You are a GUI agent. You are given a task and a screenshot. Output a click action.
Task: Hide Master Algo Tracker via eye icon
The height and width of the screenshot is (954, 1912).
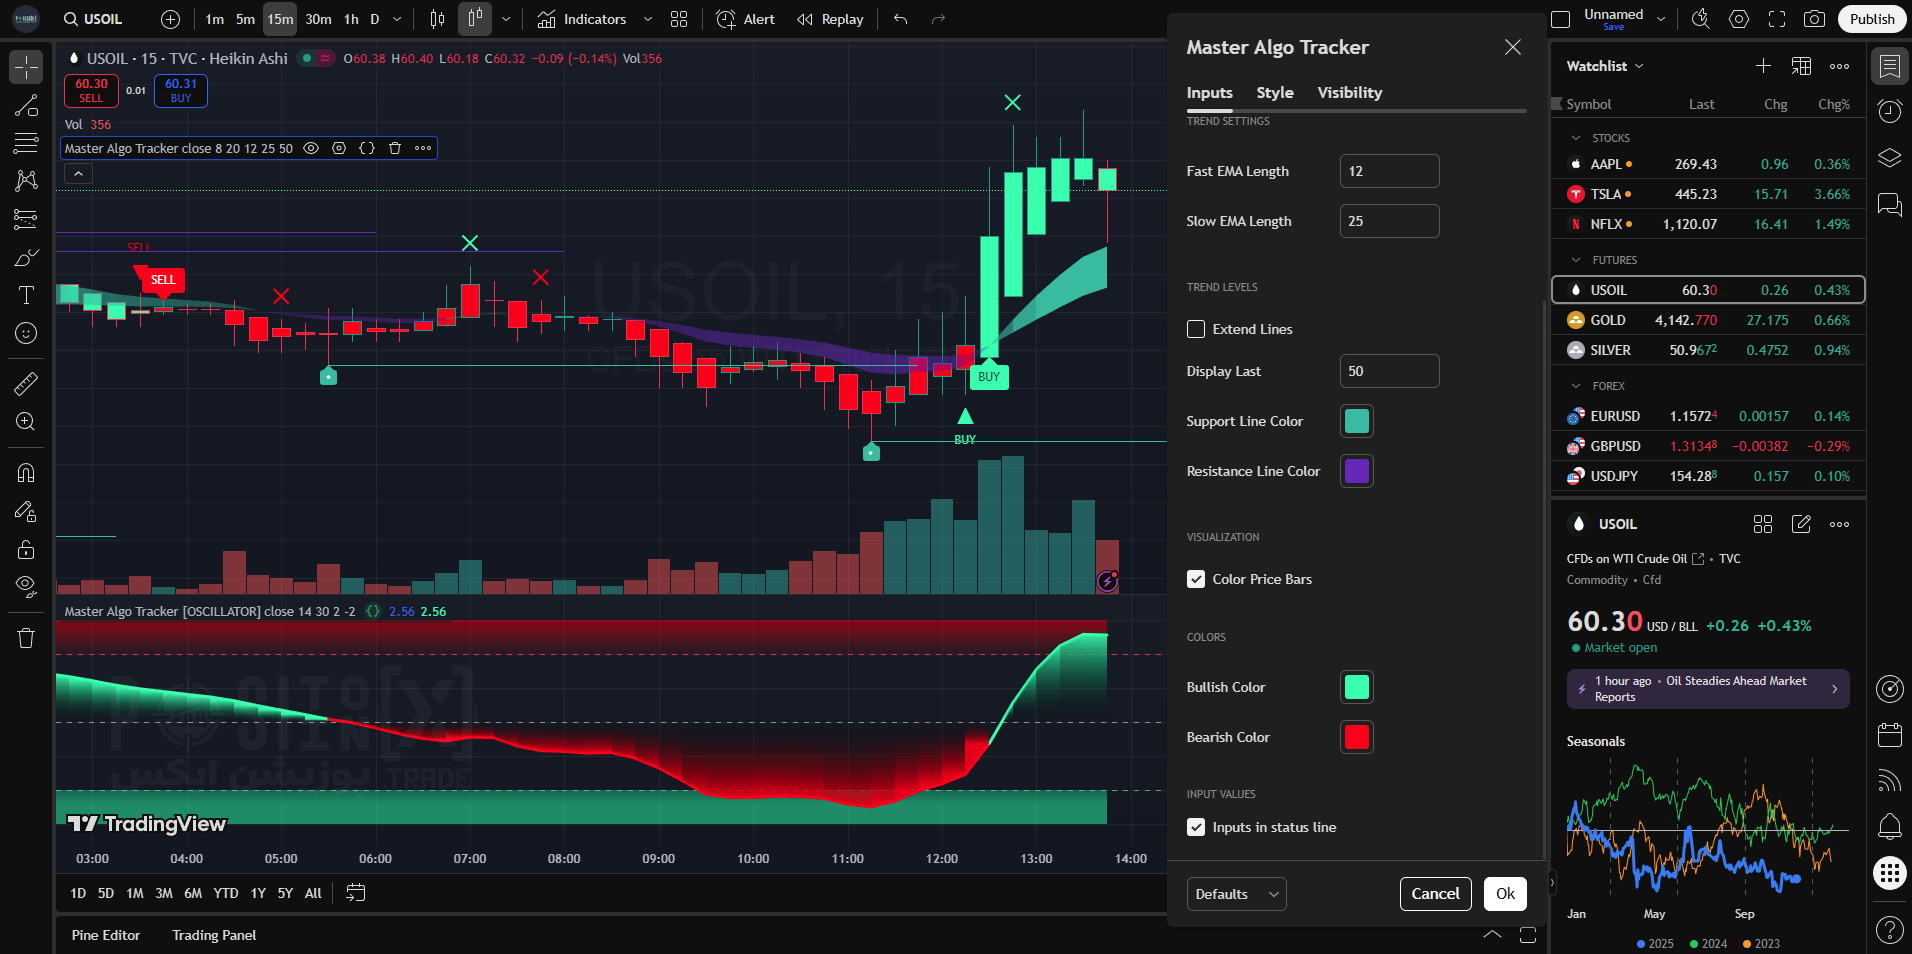[x=311, y=148]
